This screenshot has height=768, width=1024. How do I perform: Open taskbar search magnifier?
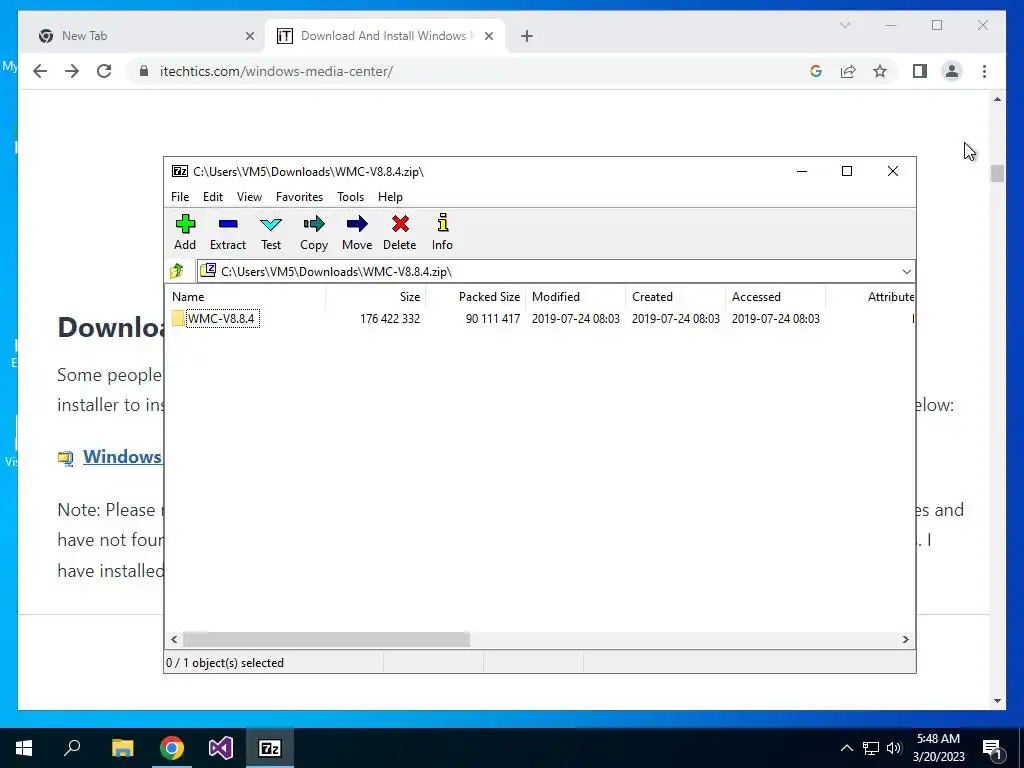click(72, 748)
